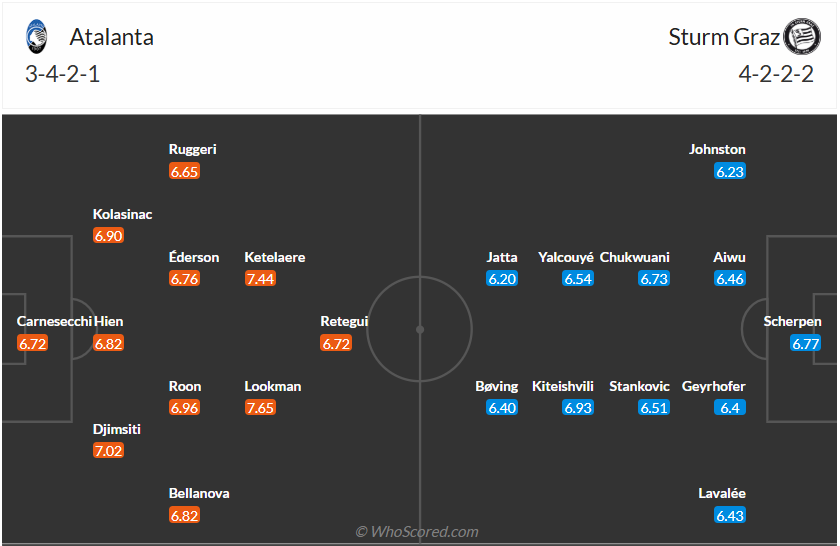Click the WhoScored.com watermark
The image size is (840, 546).
[x=417, y=532]
